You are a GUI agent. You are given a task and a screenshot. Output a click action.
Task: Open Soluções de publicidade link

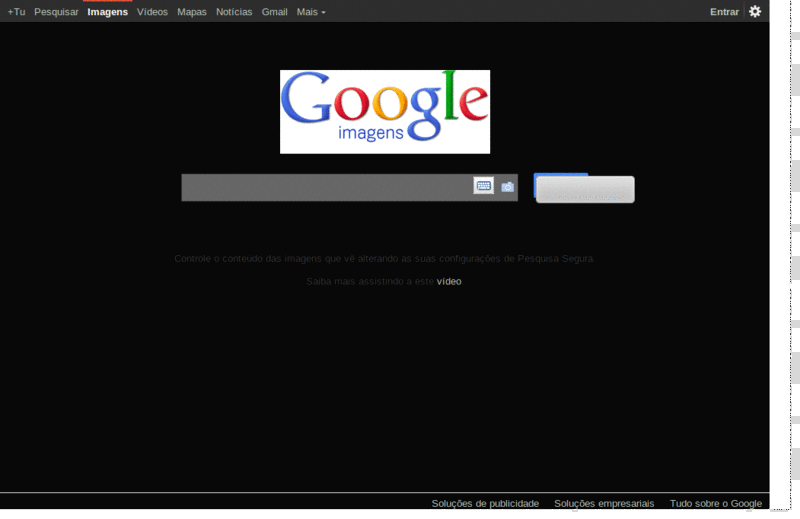point(485,504)
